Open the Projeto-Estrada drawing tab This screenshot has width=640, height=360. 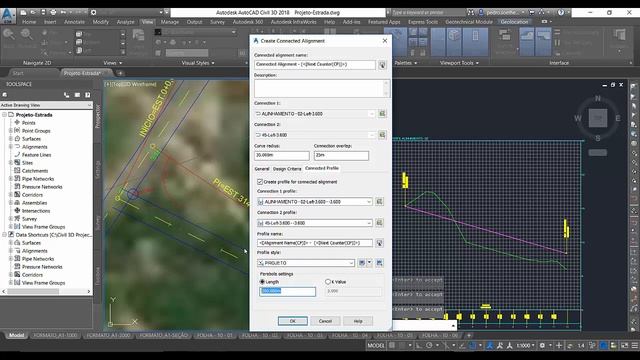click(x=82, y=73)
